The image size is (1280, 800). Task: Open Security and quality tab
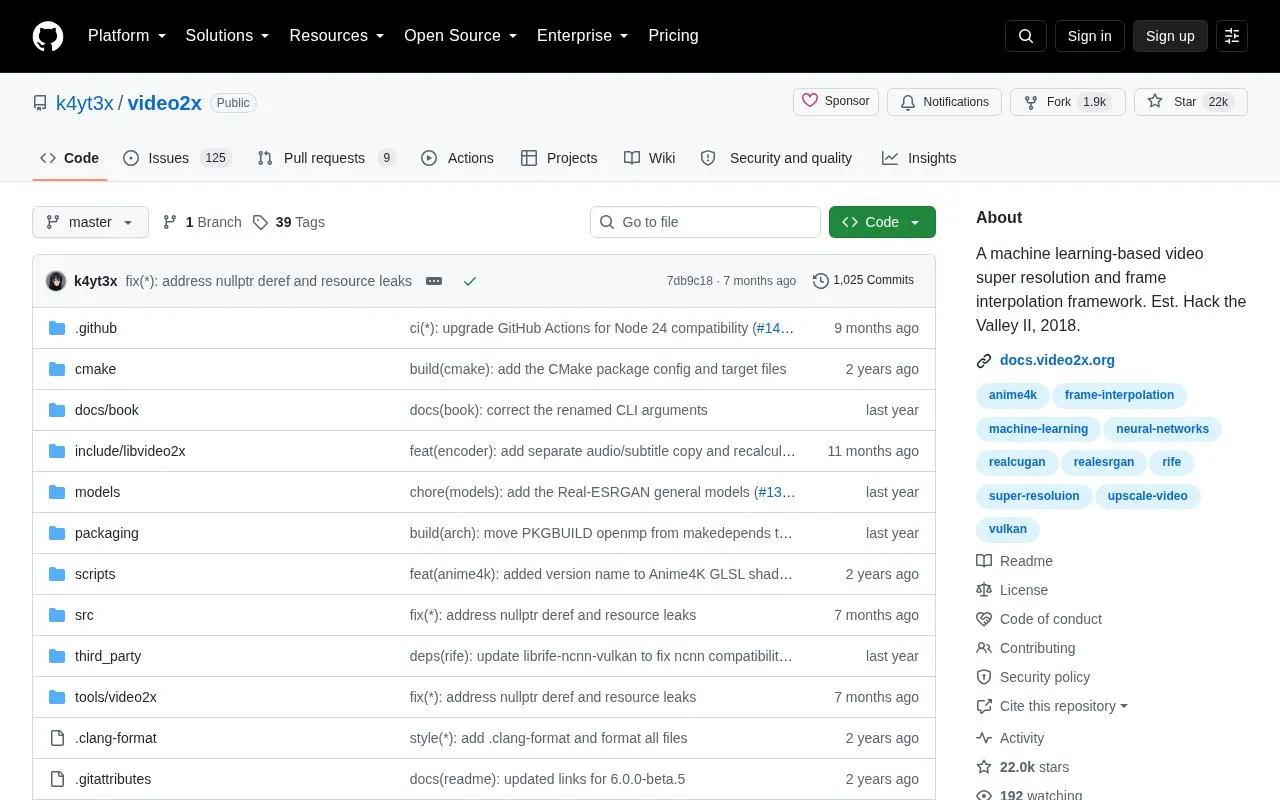pos(776,158)
